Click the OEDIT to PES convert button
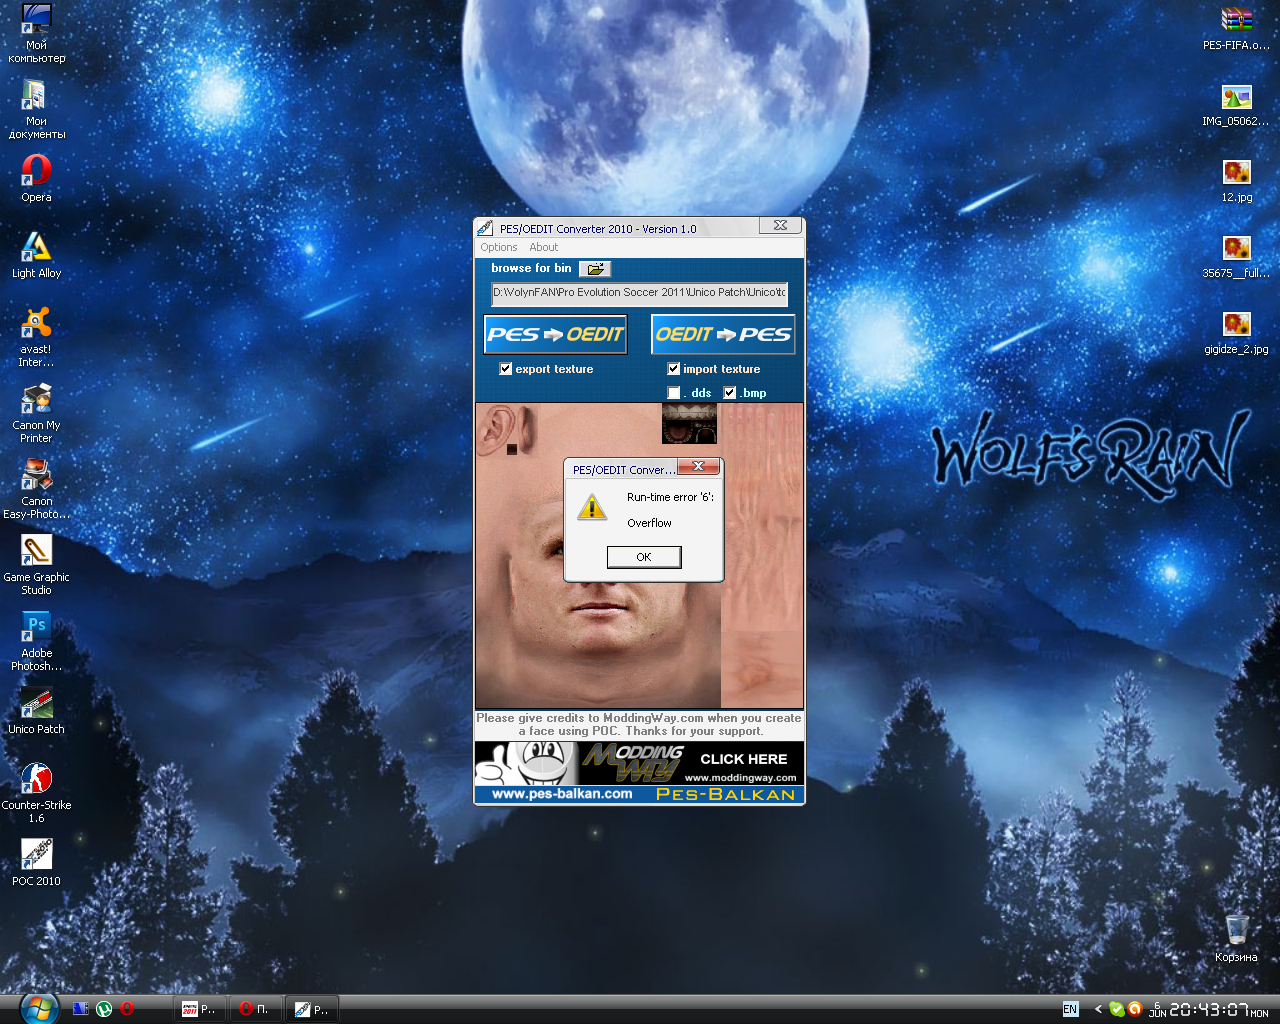The image size is (1280, 1024). pos(724,334)
